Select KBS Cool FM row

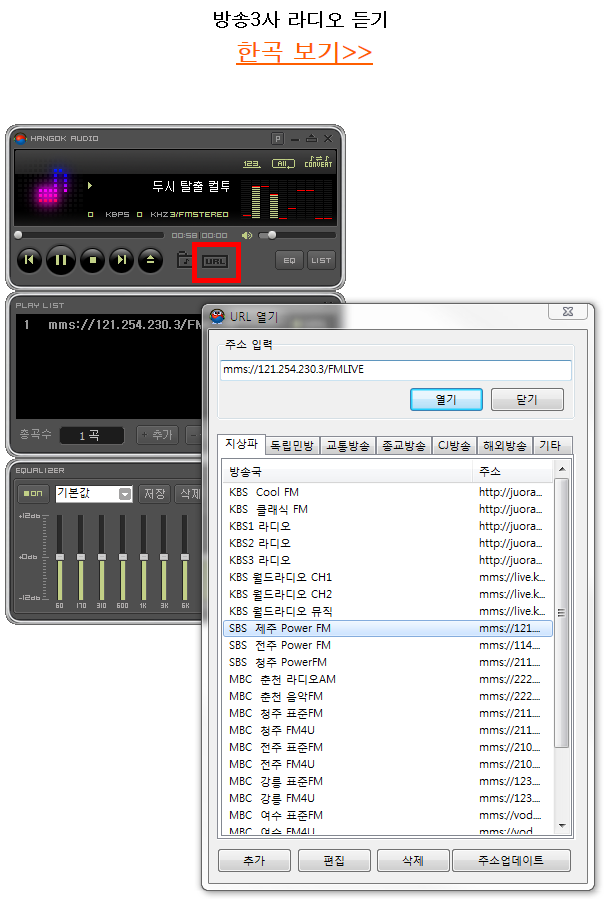coord(388,492)
